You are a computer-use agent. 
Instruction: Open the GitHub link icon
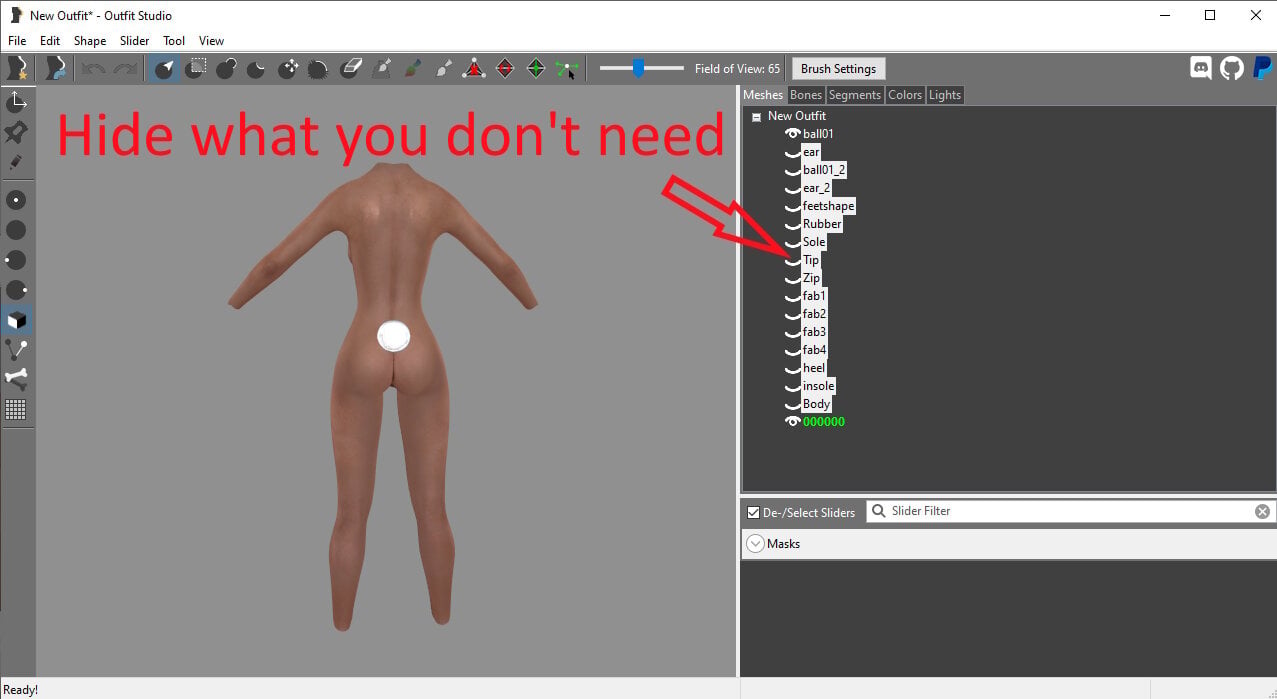tap(1232, 68)
